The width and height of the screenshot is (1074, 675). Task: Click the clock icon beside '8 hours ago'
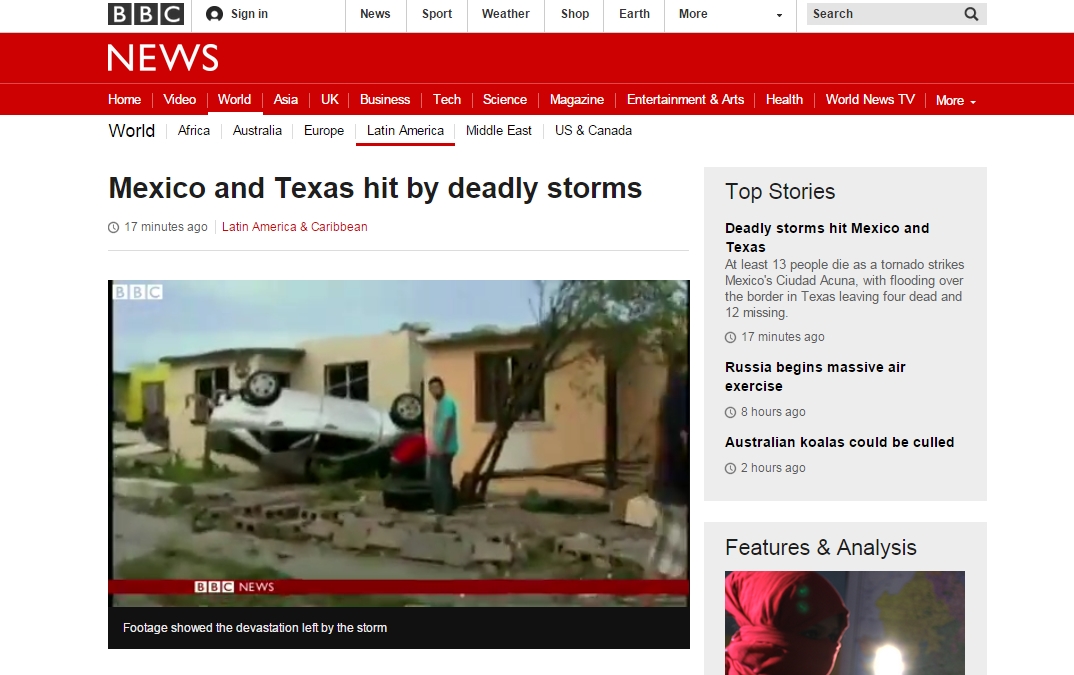(730, 413)
